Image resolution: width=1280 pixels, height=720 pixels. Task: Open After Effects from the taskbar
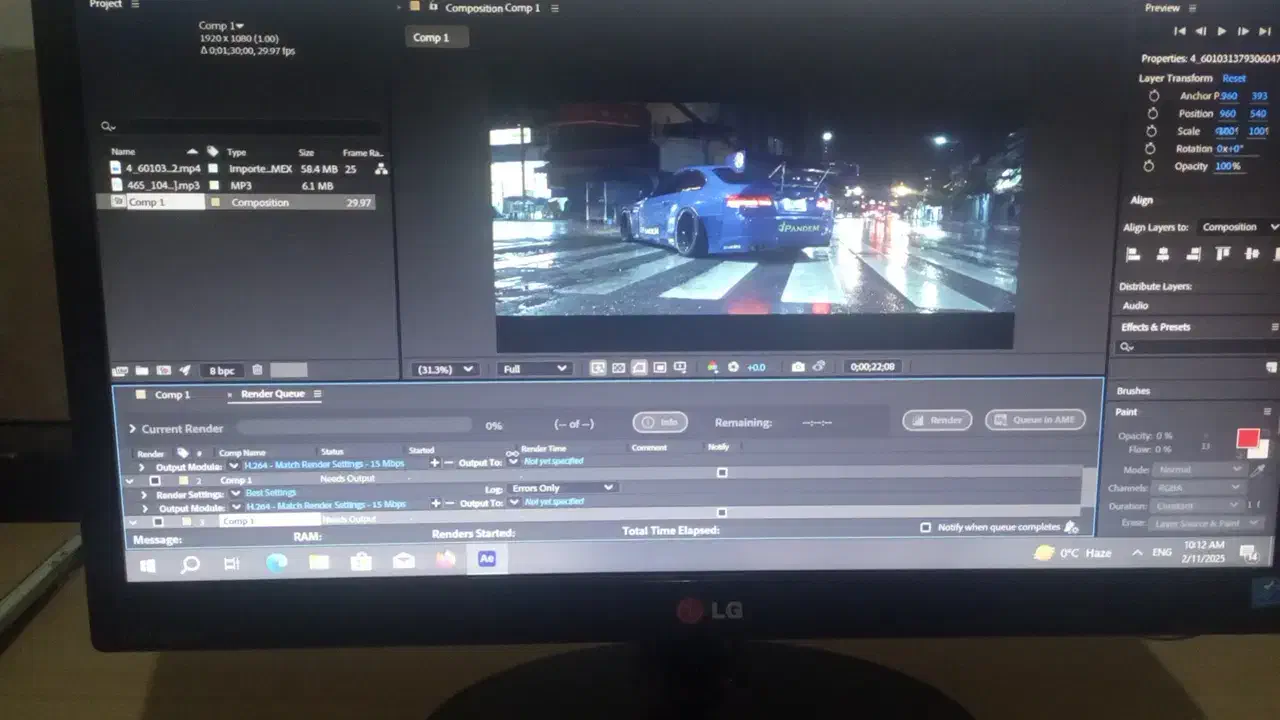click(x=487, y=559)
